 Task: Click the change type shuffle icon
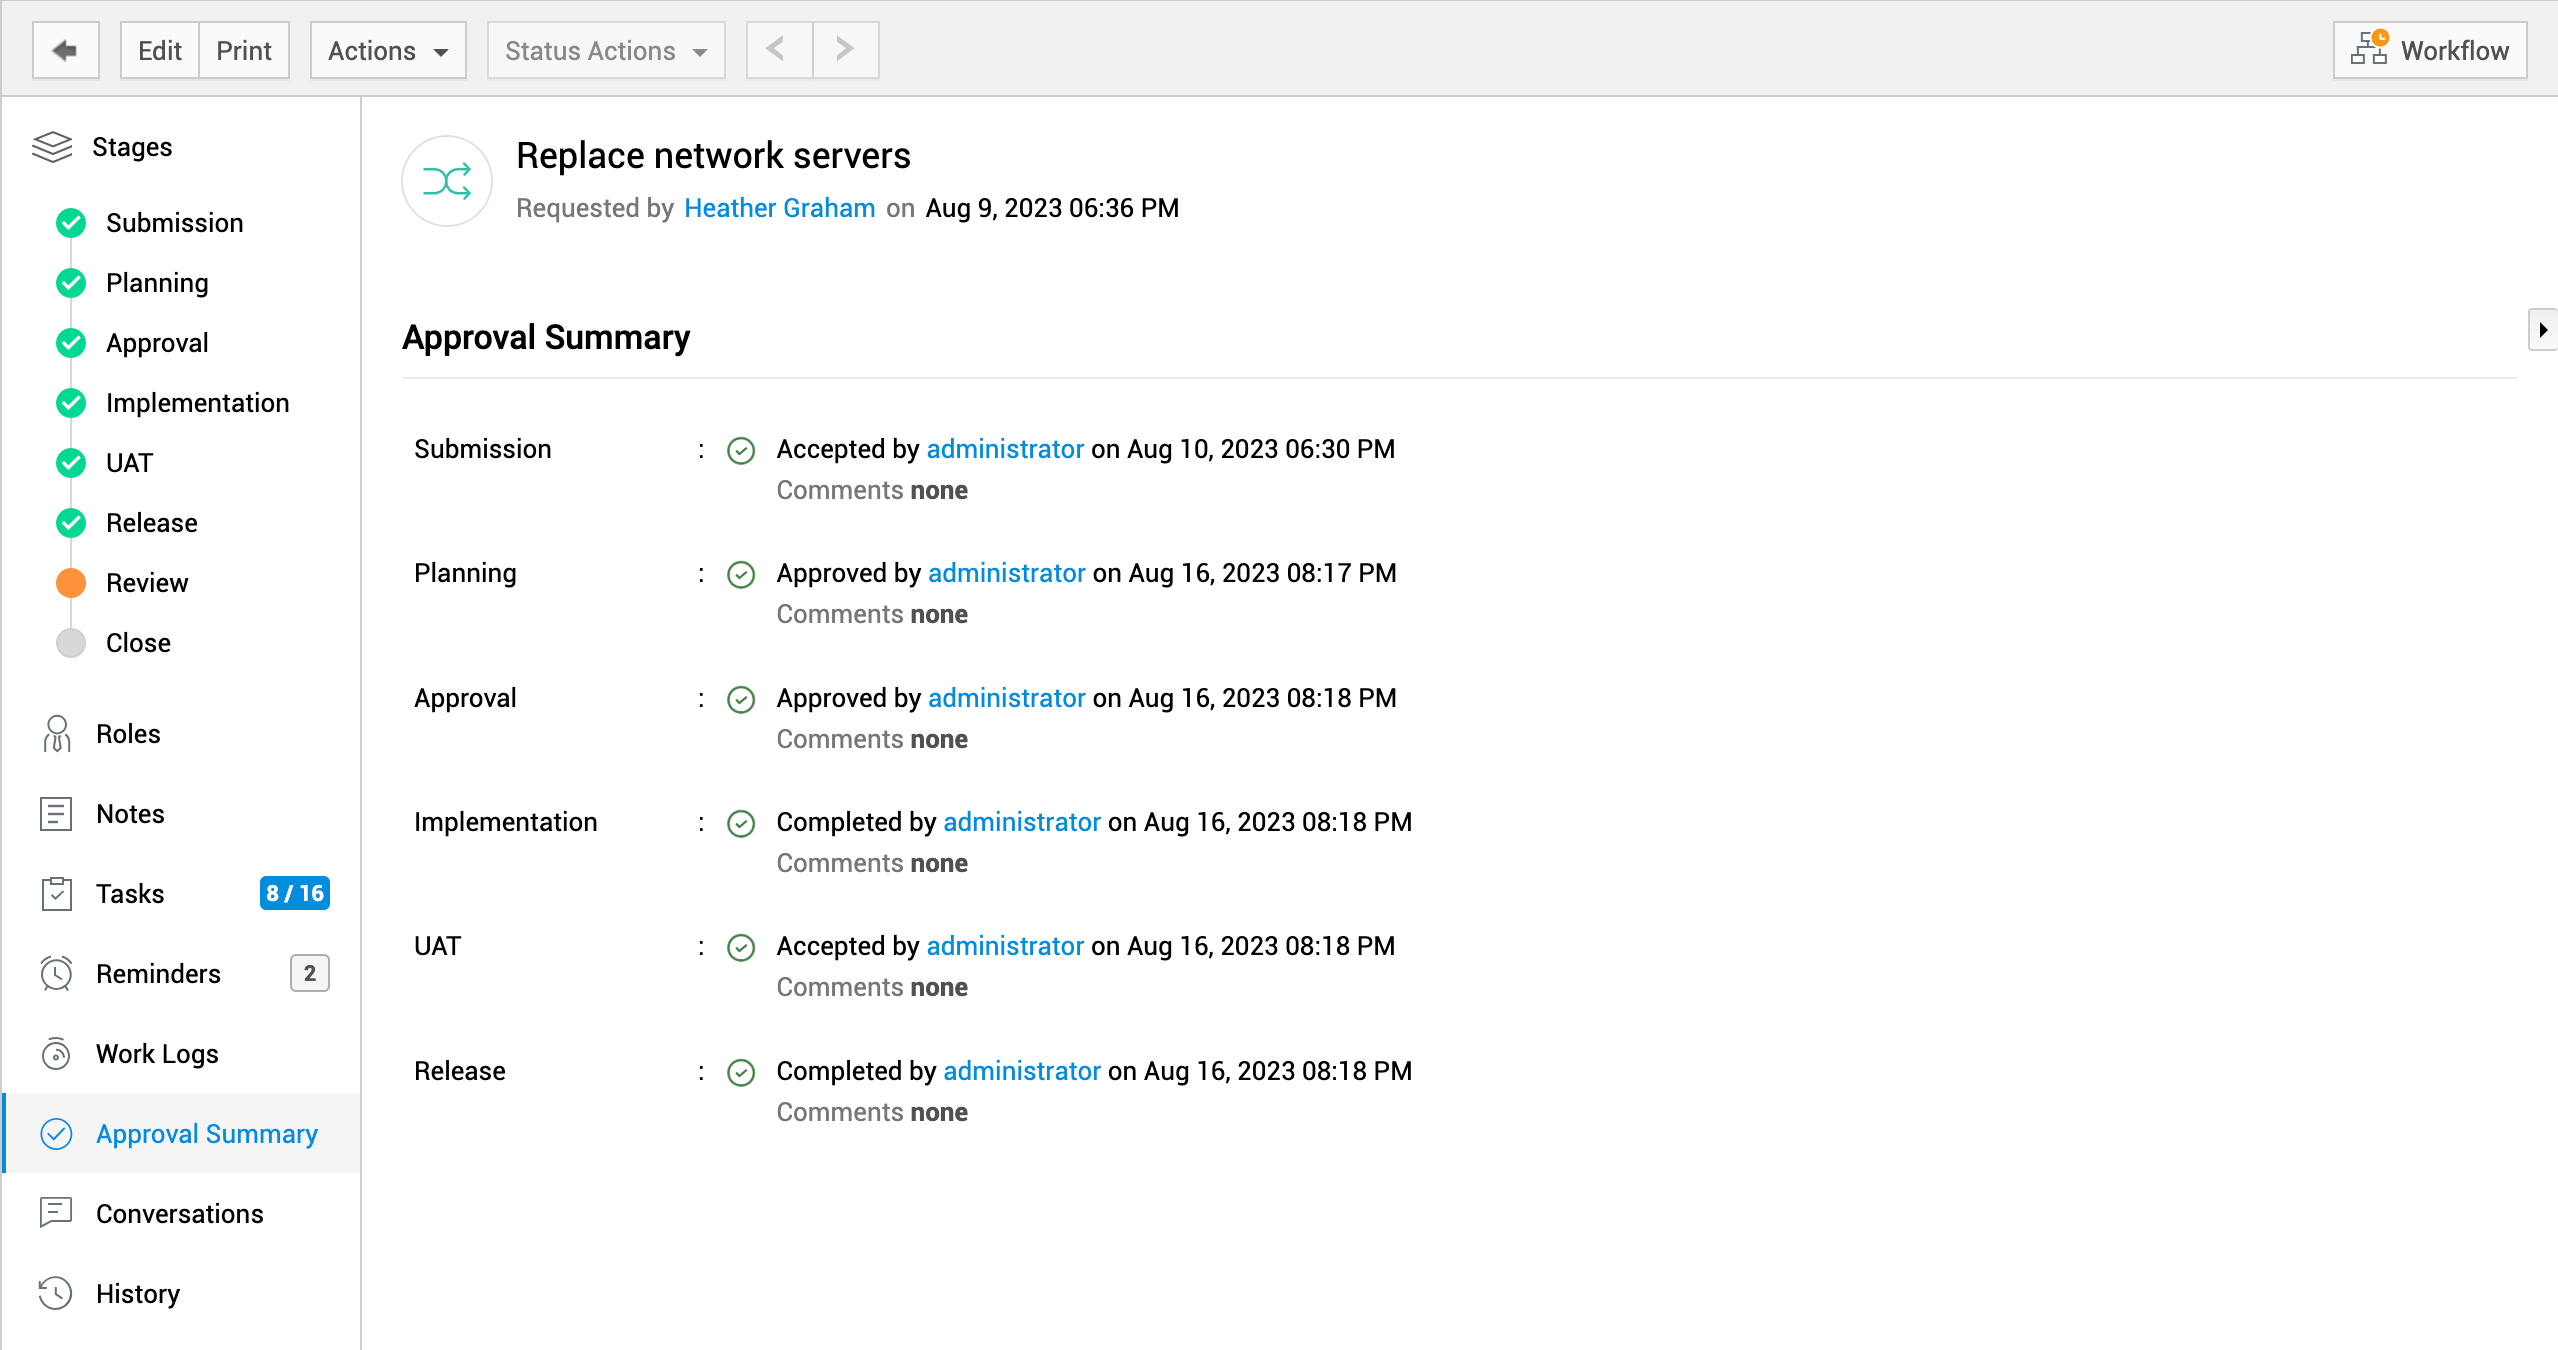click(x=447, y=181)
